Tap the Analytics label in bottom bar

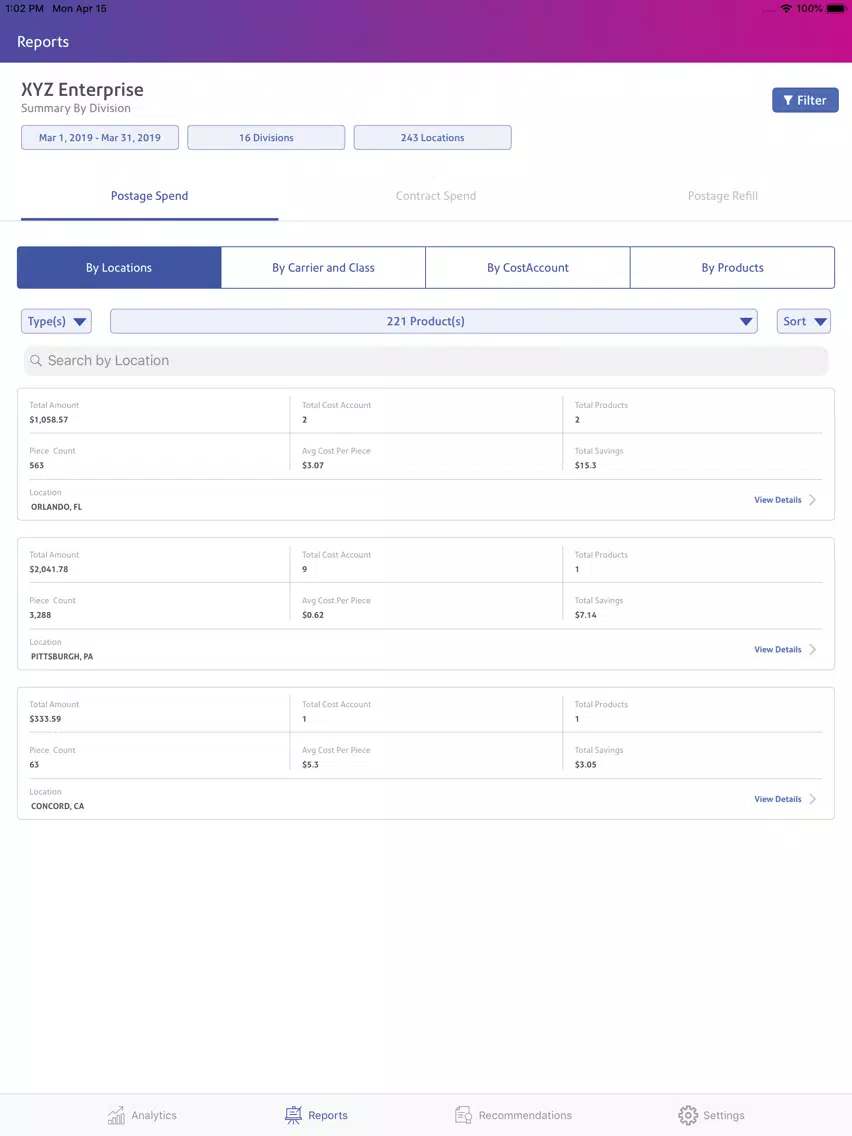coord(154,1115)
